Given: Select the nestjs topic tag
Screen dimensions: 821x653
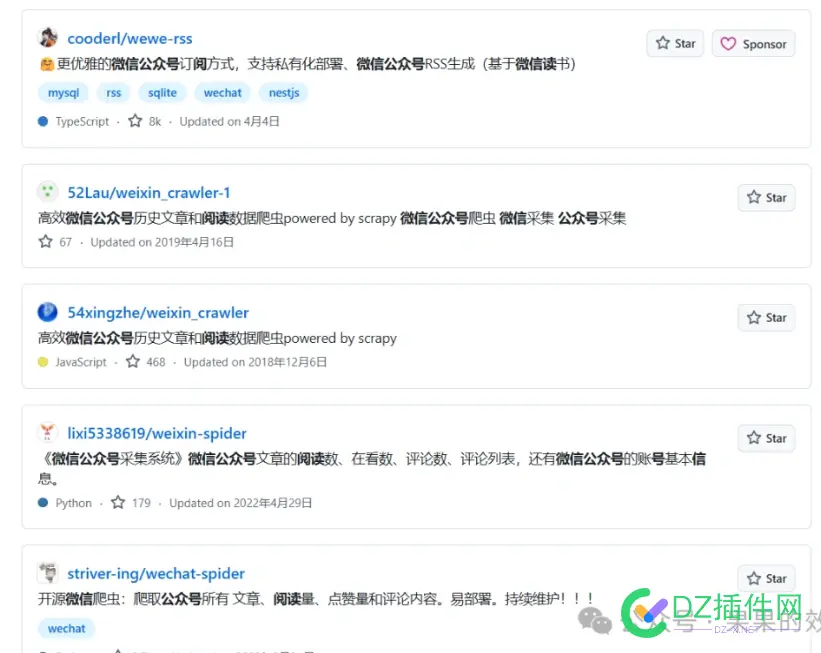Looking at the screenshot, I should (283, 92).
